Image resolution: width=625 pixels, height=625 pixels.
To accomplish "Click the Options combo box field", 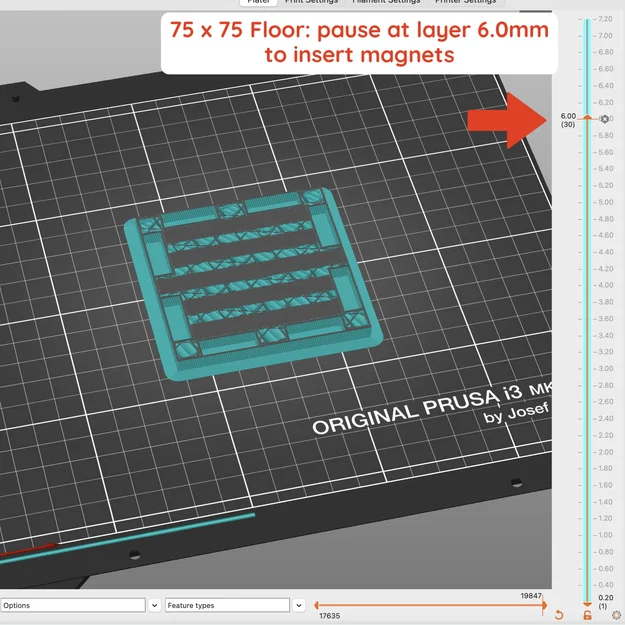I will (x=73, y=605).
